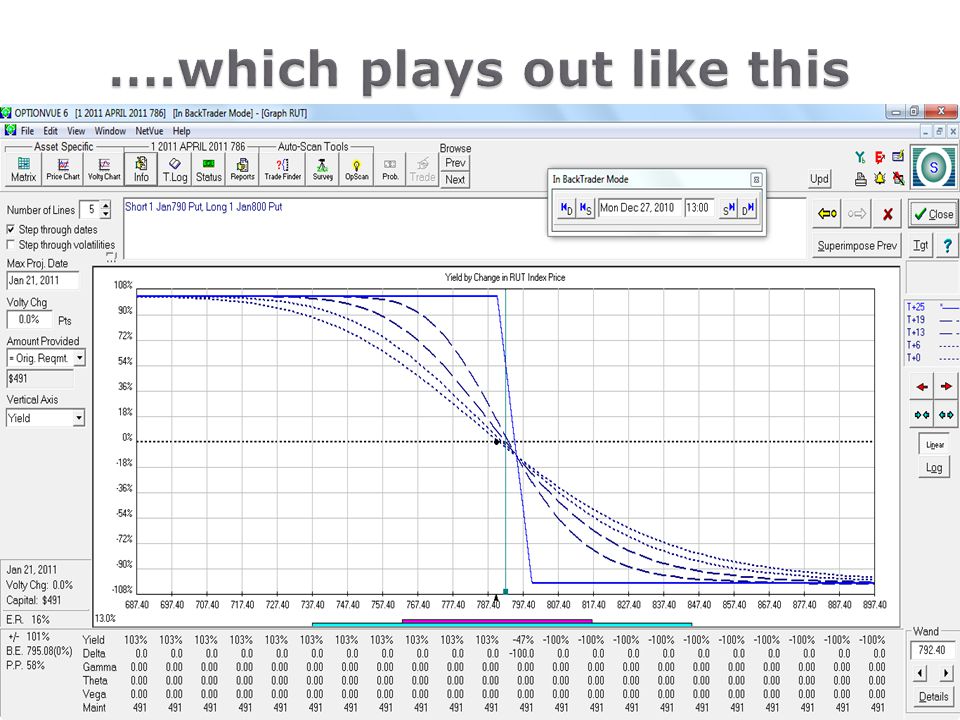This screenshot has height=720, width=960.
Task: Click the Browse Prev button
Action: click(x=455, y=163)
